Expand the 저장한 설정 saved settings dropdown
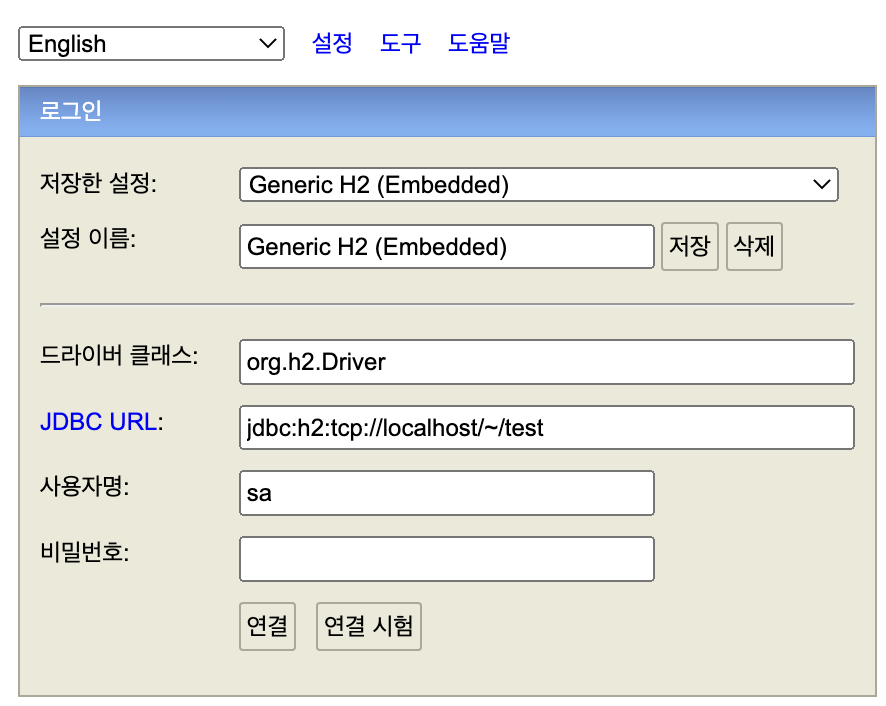The width and height of the screenshot is (886, 706). 538,184
